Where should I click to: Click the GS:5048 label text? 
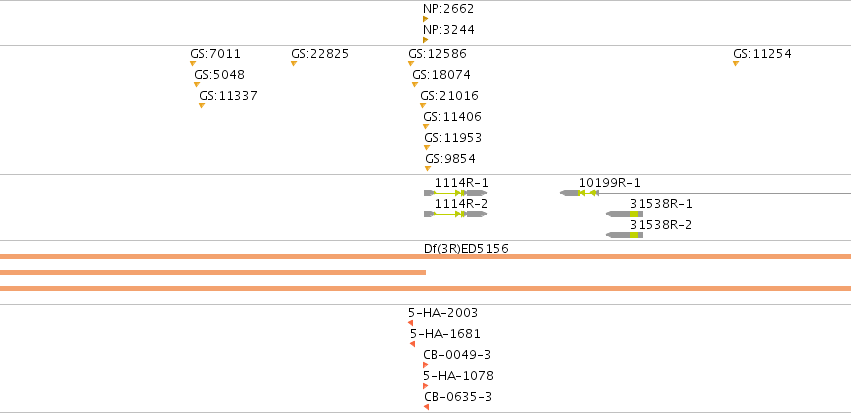coord(220,75)
